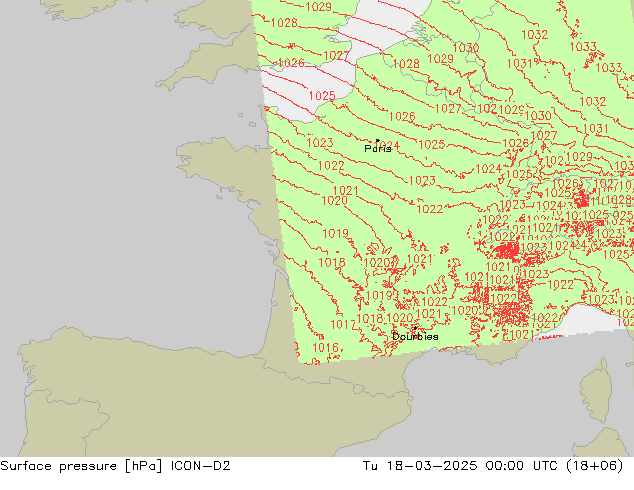Click the 1025 label over the English Channel
634x490 pixels.
coord(322,96)
